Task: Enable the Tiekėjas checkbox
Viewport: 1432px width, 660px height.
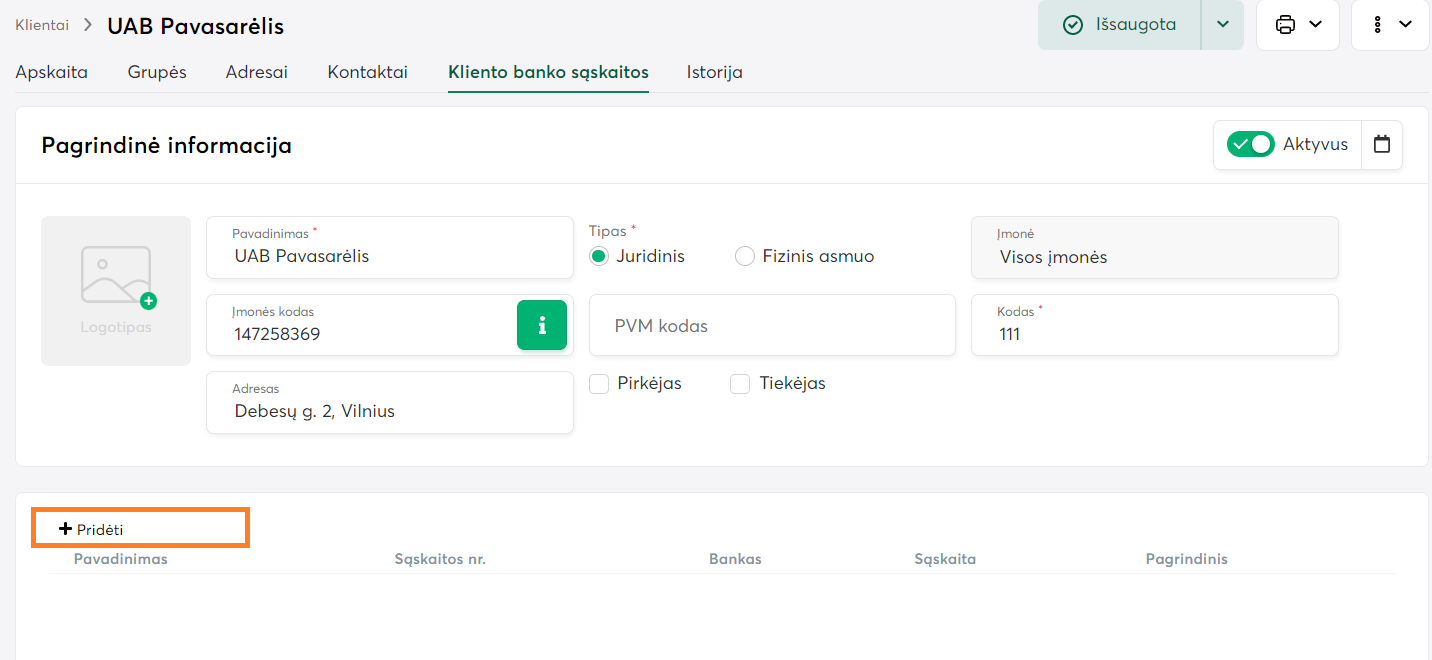Action: (x=740, y=384)
